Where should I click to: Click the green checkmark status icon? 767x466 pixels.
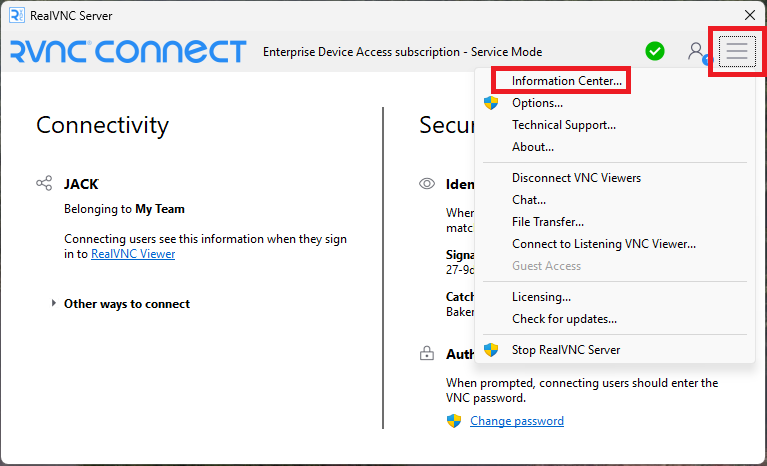(654, 51)
